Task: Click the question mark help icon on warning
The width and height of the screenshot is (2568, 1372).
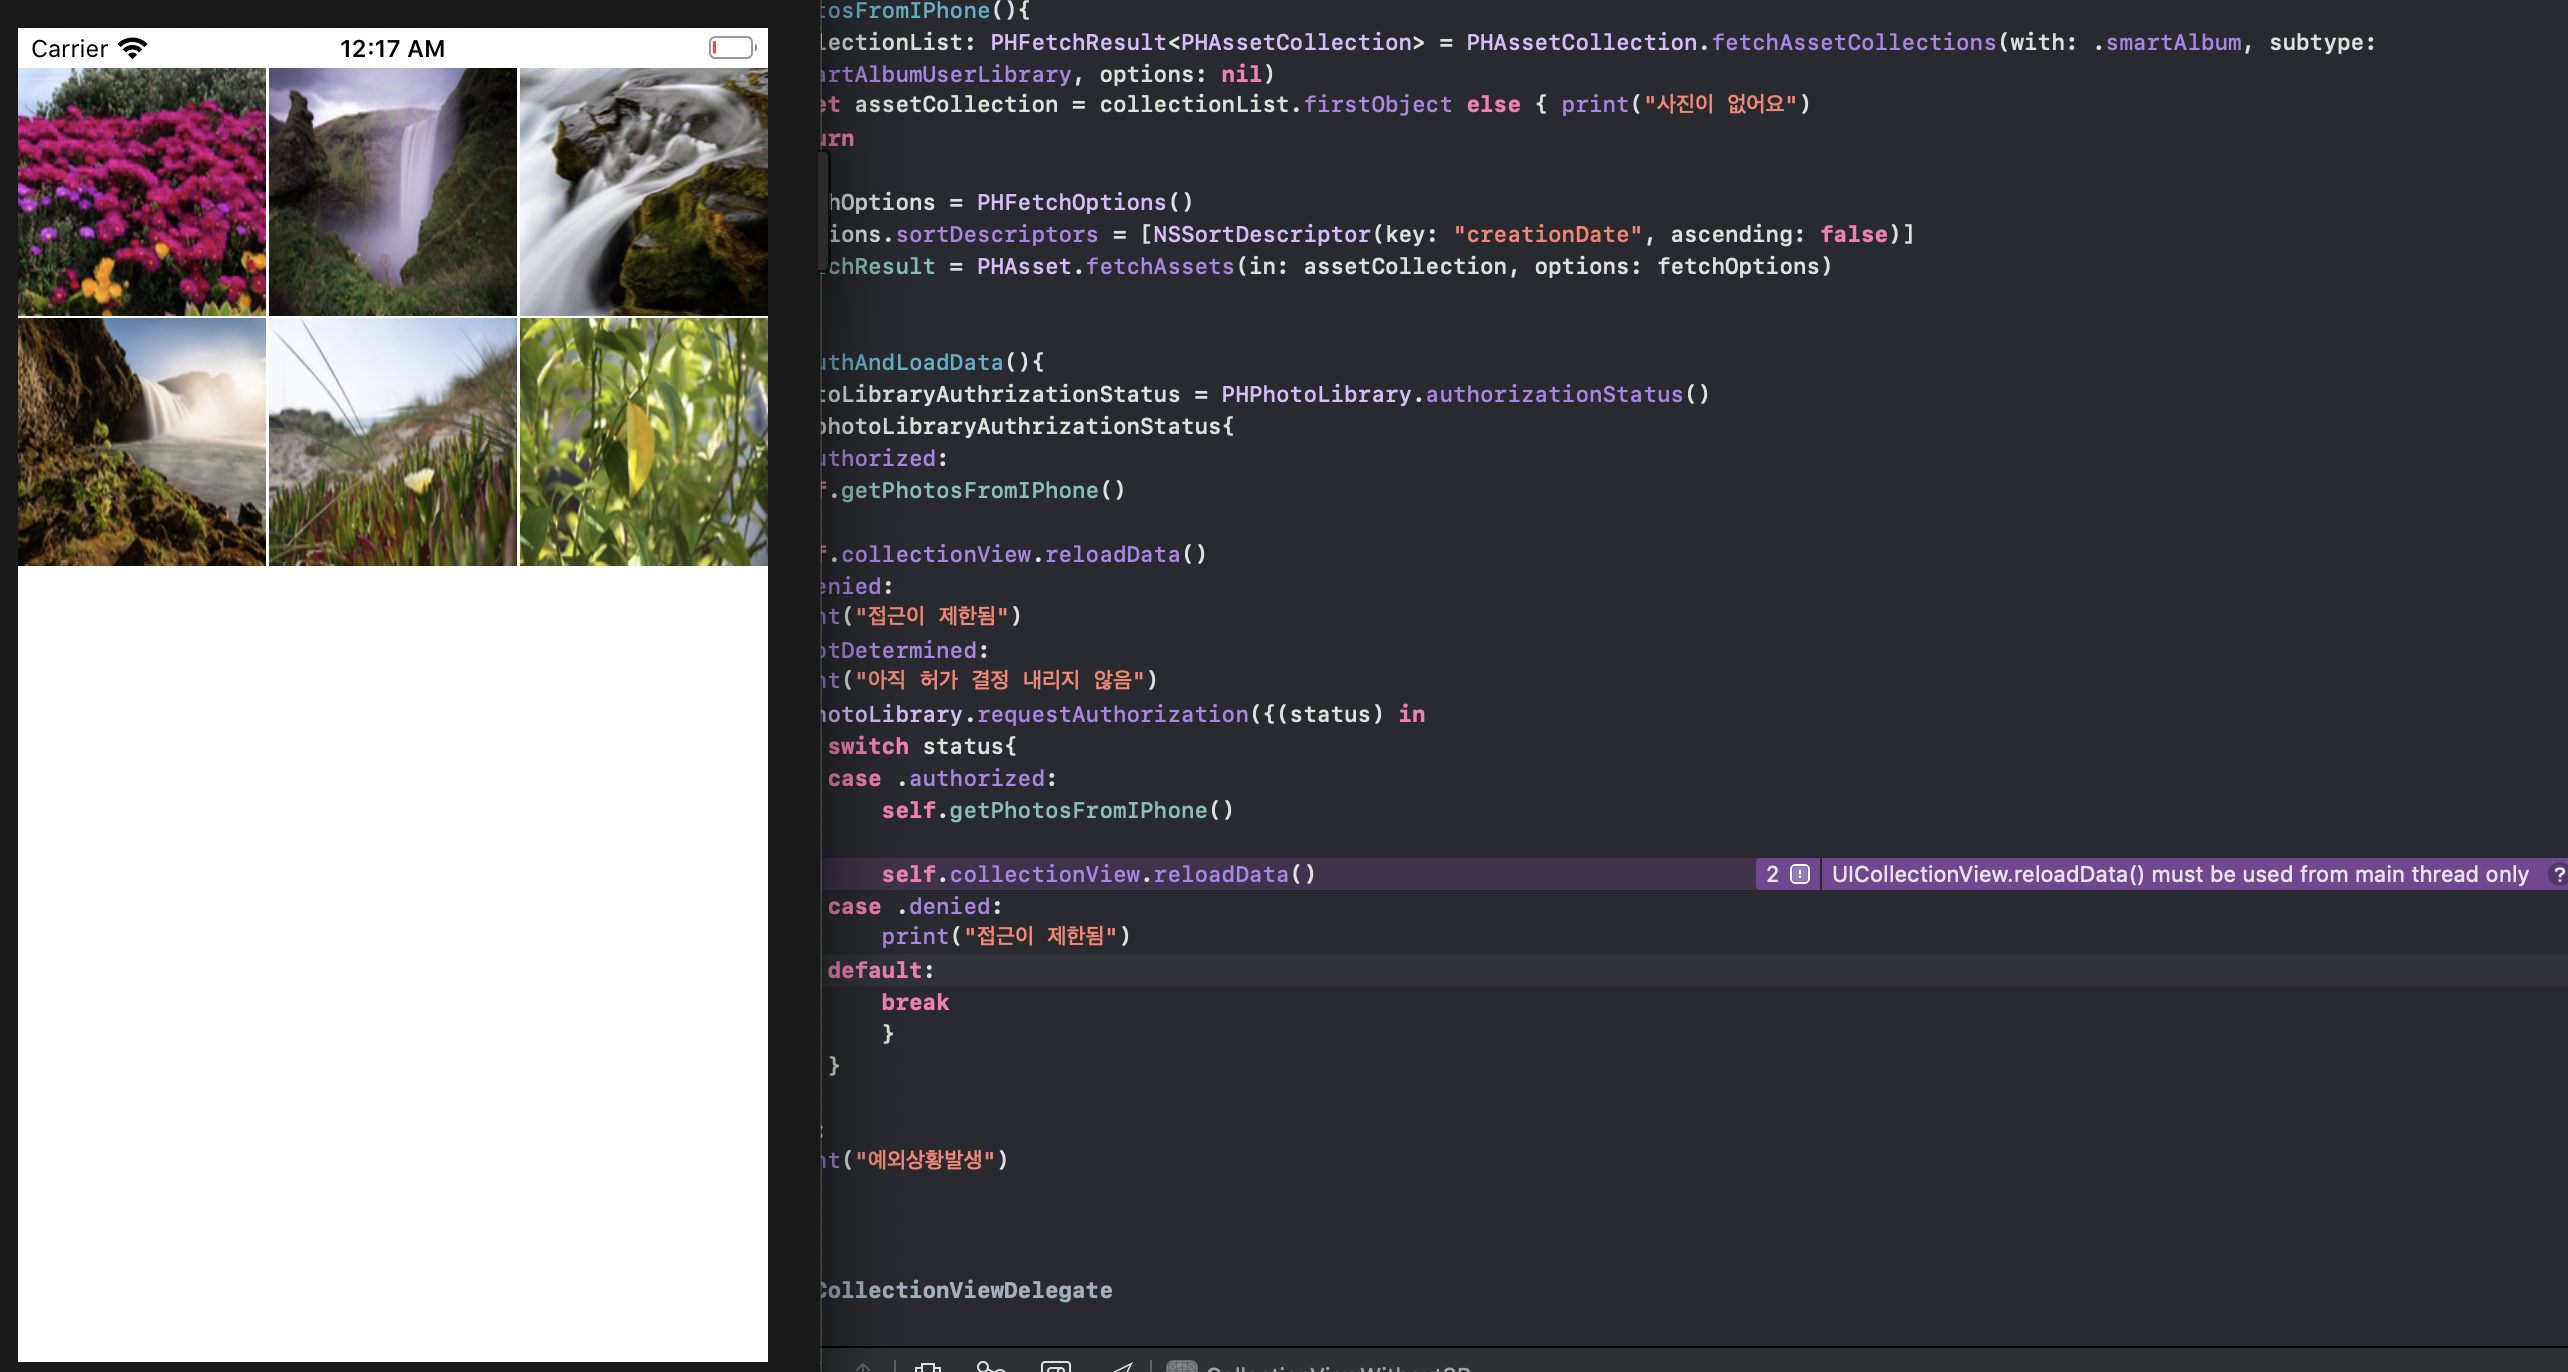Action: (2558, 875)
